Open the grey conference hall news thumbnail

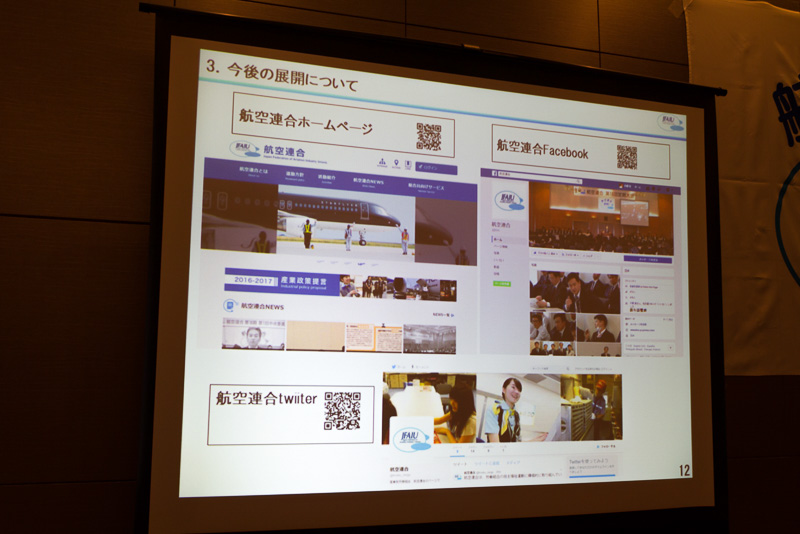tap(430, 339)
